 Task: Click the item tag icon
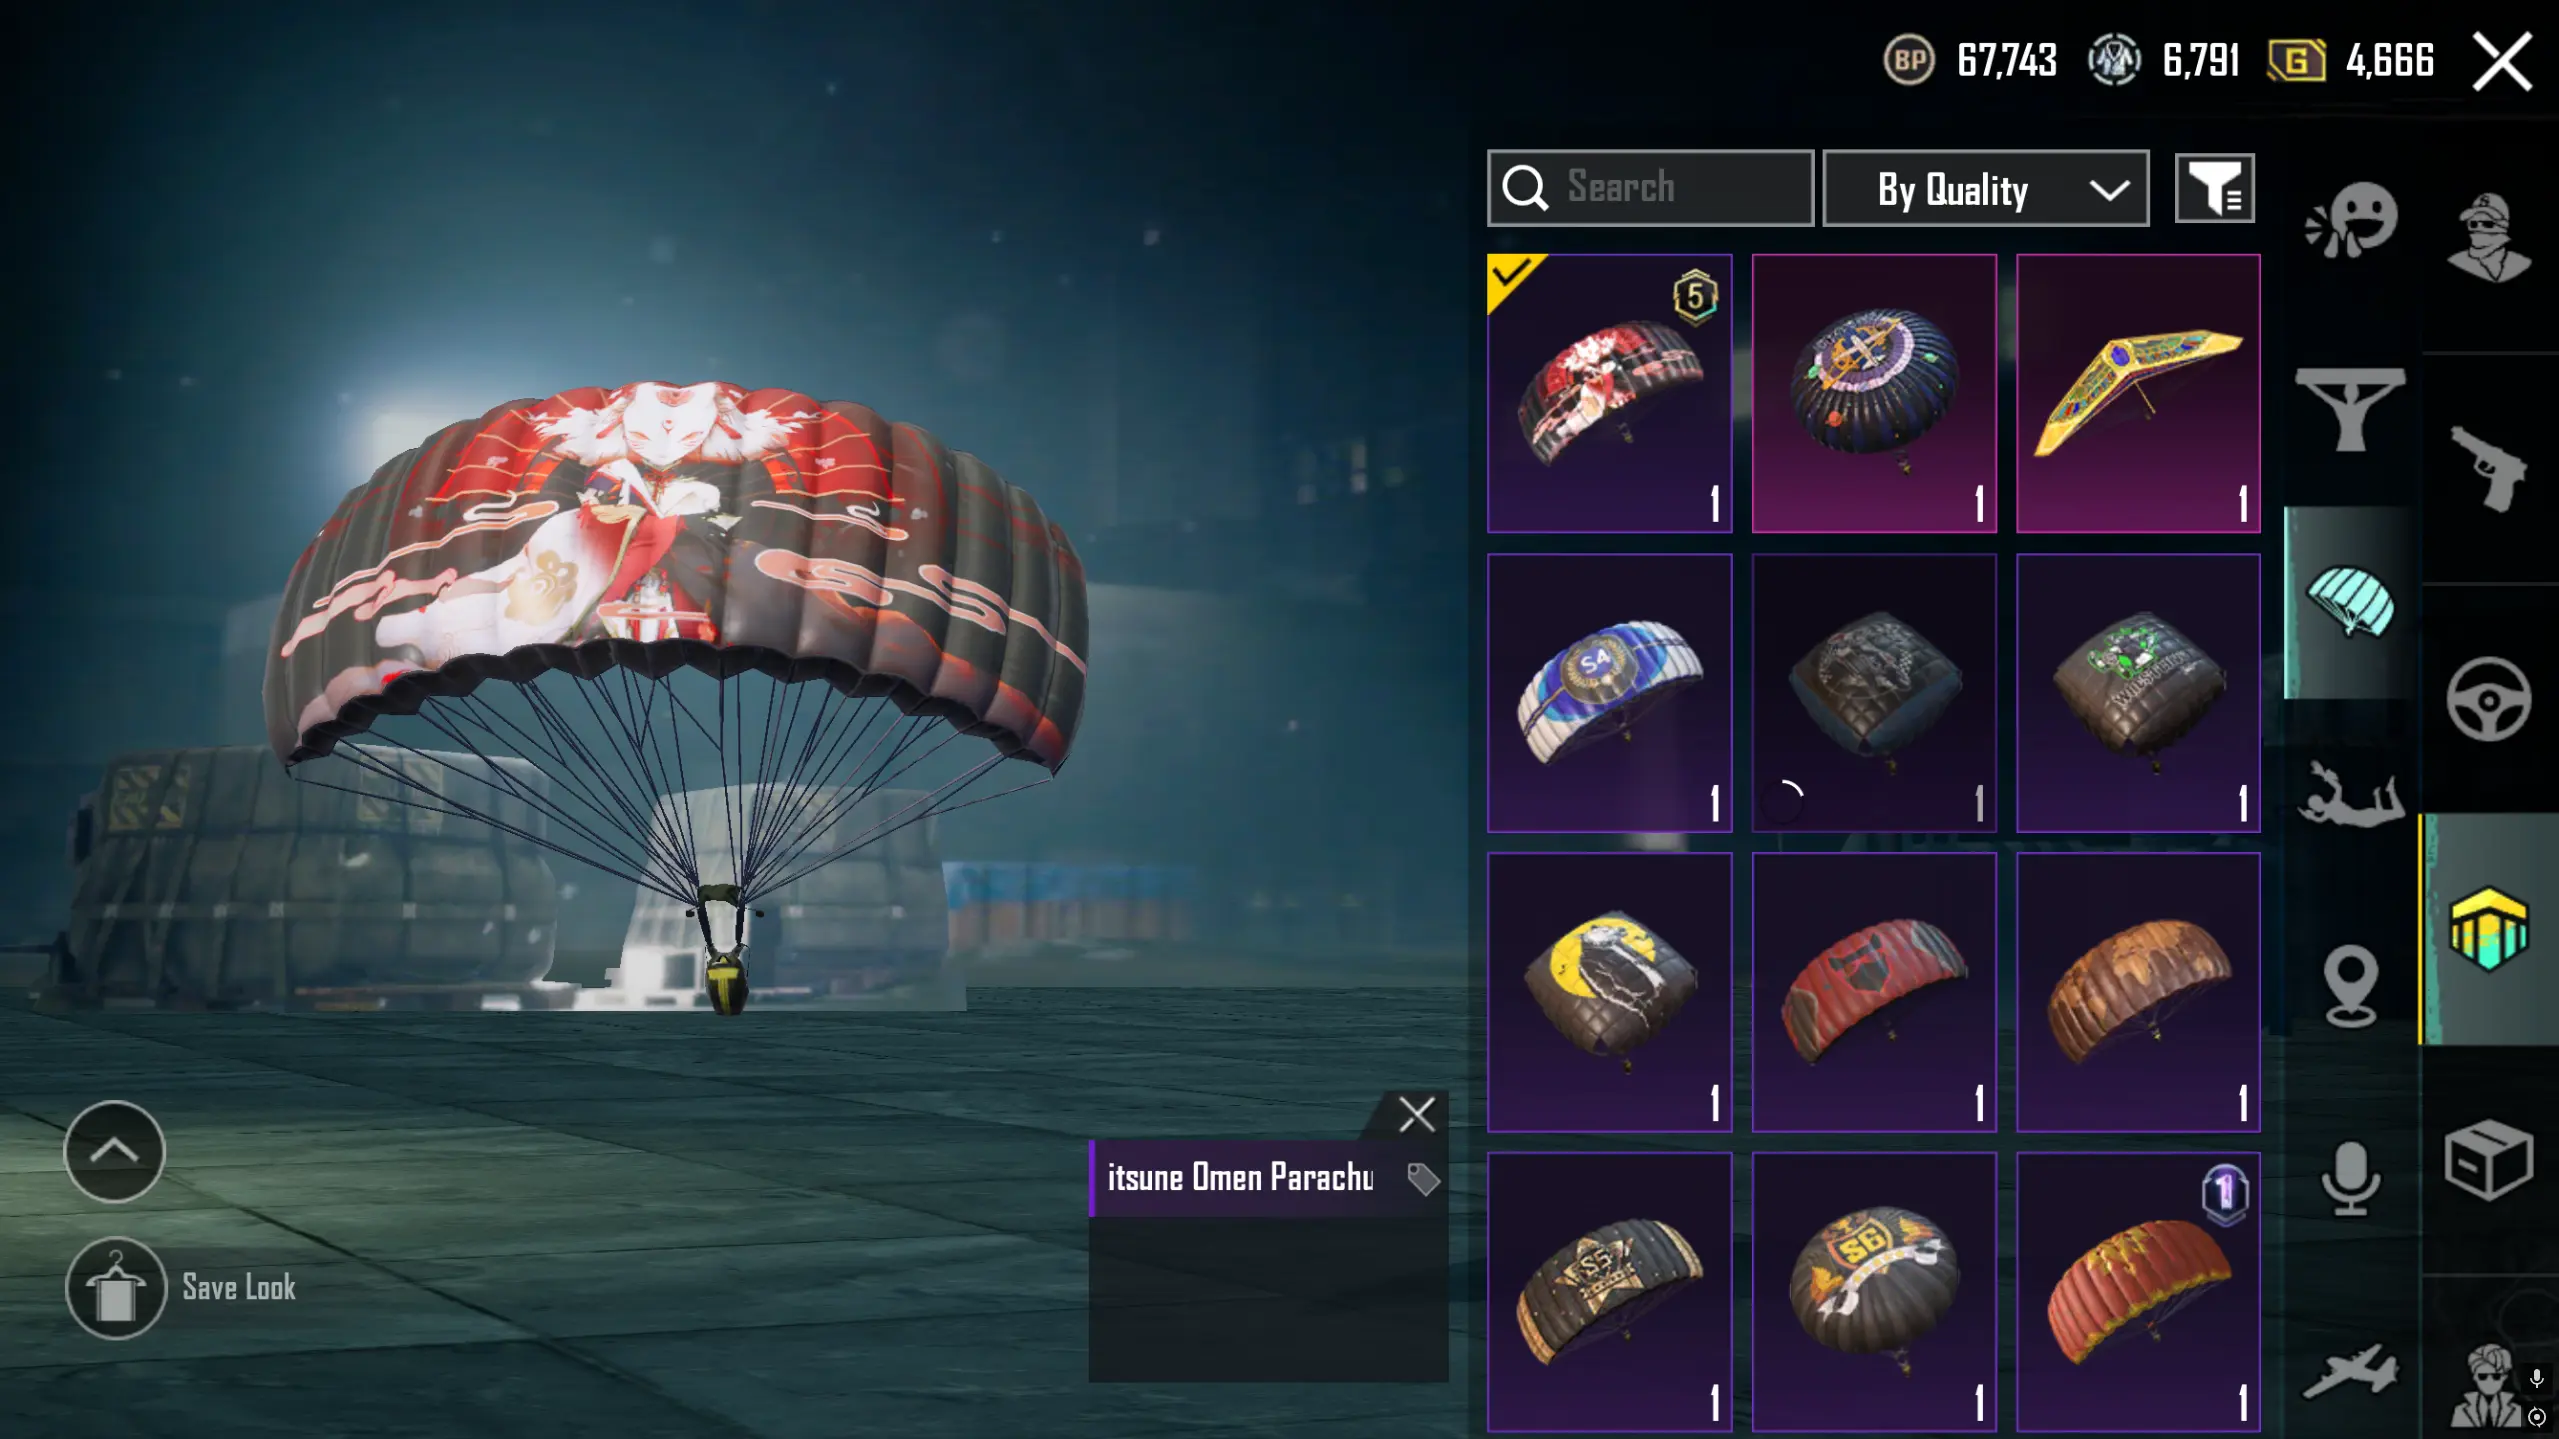click(1423, 1179)
